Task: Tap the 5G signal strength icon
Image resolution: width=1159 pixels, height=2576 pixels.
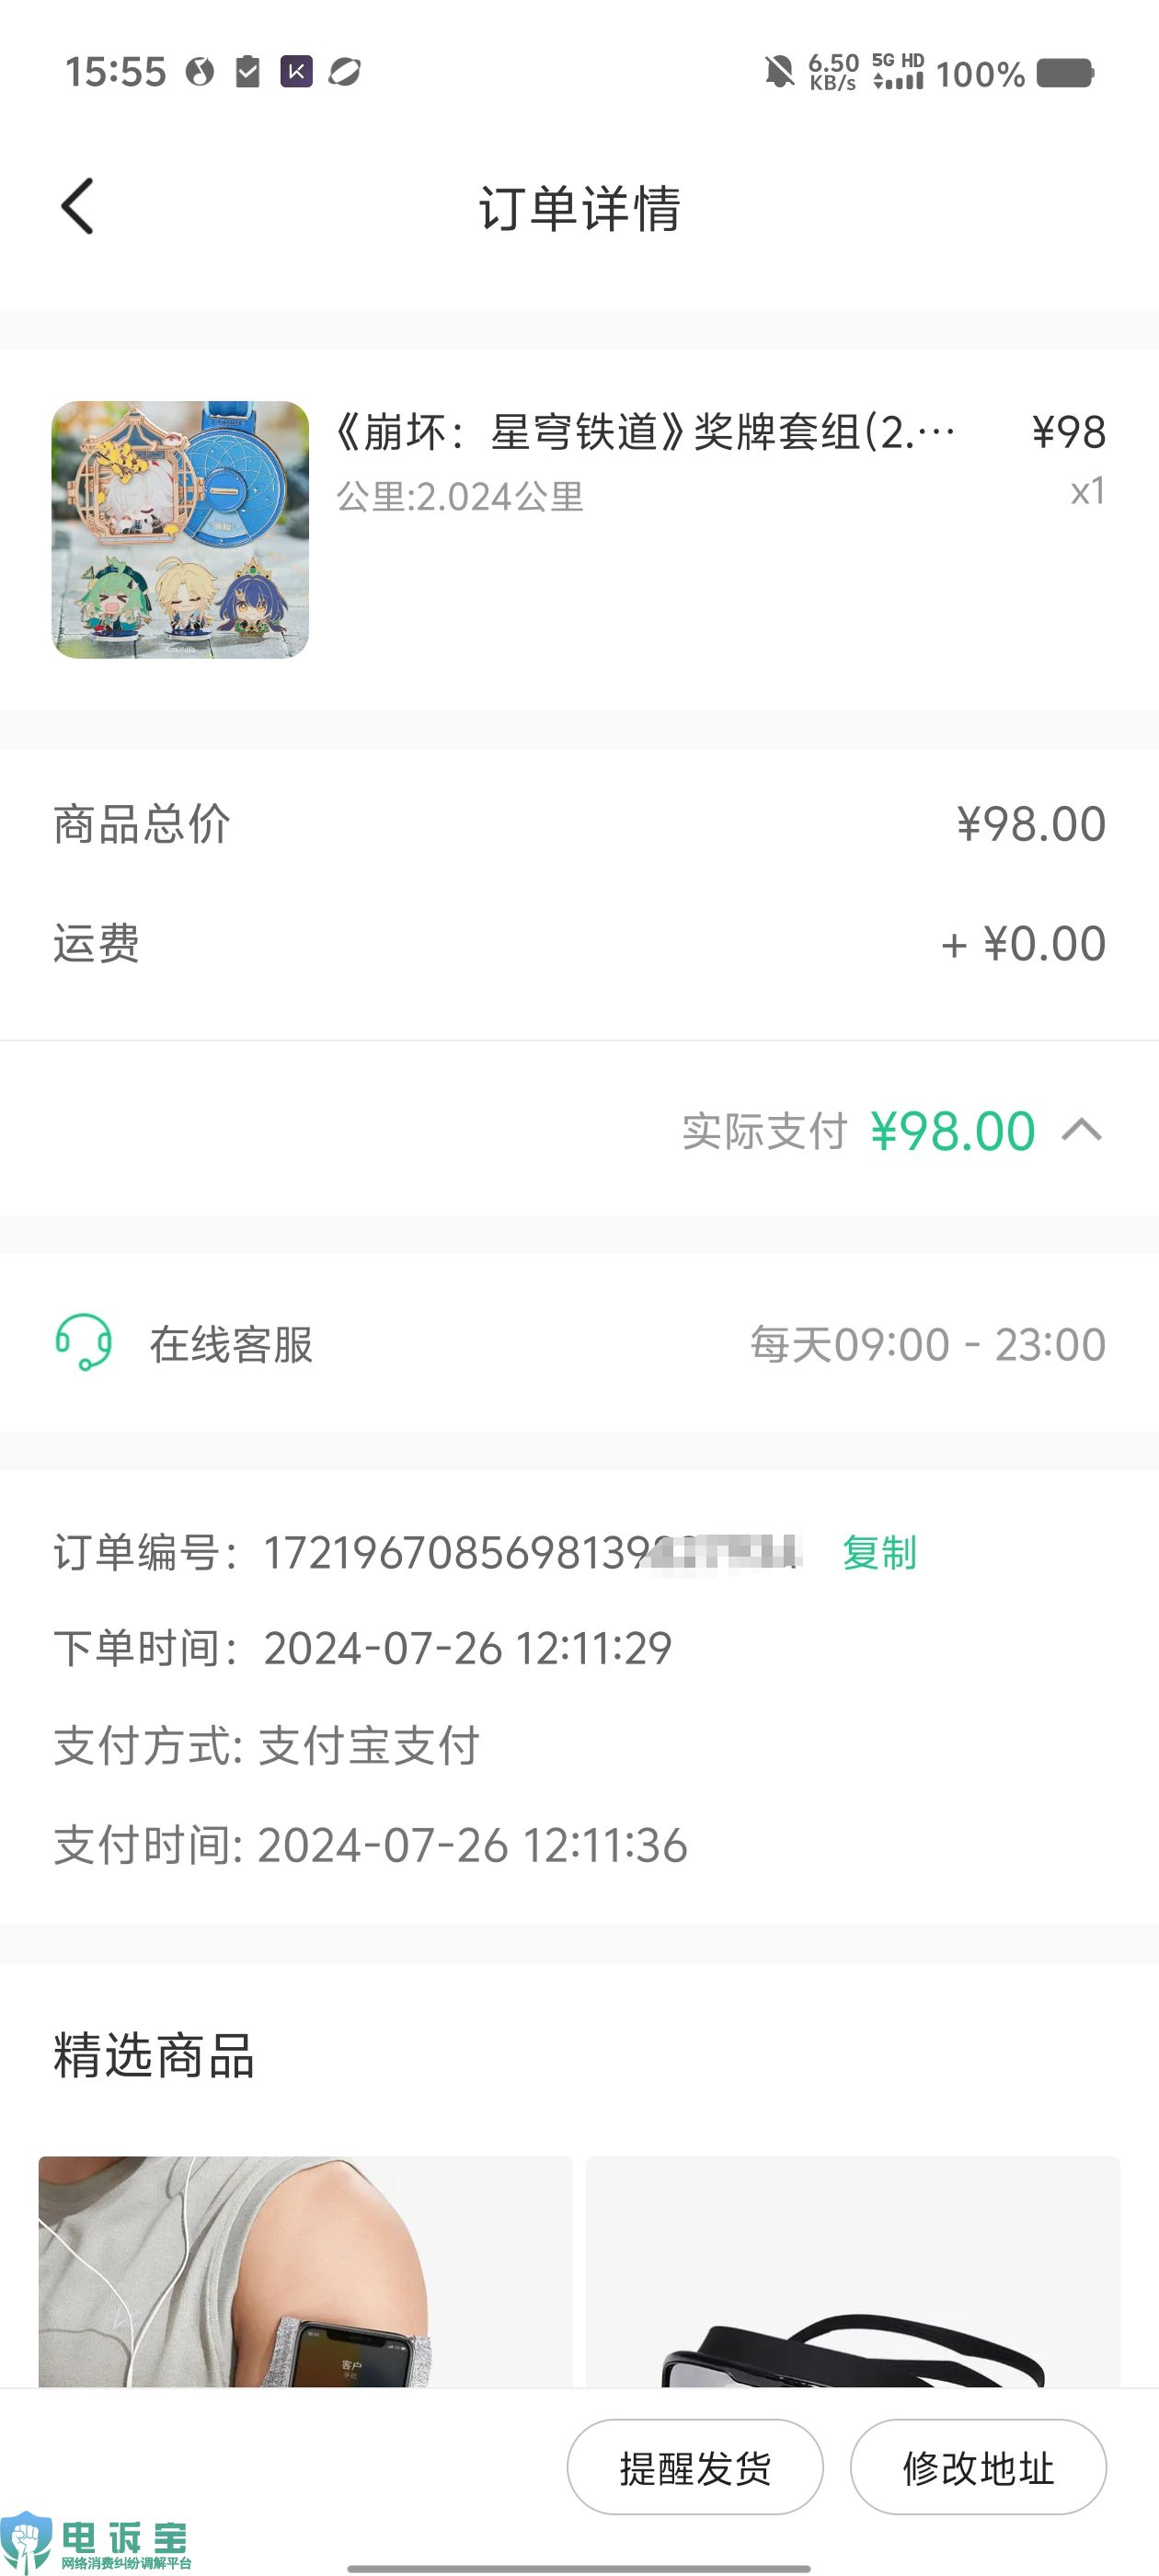Action: click(898, 72)
